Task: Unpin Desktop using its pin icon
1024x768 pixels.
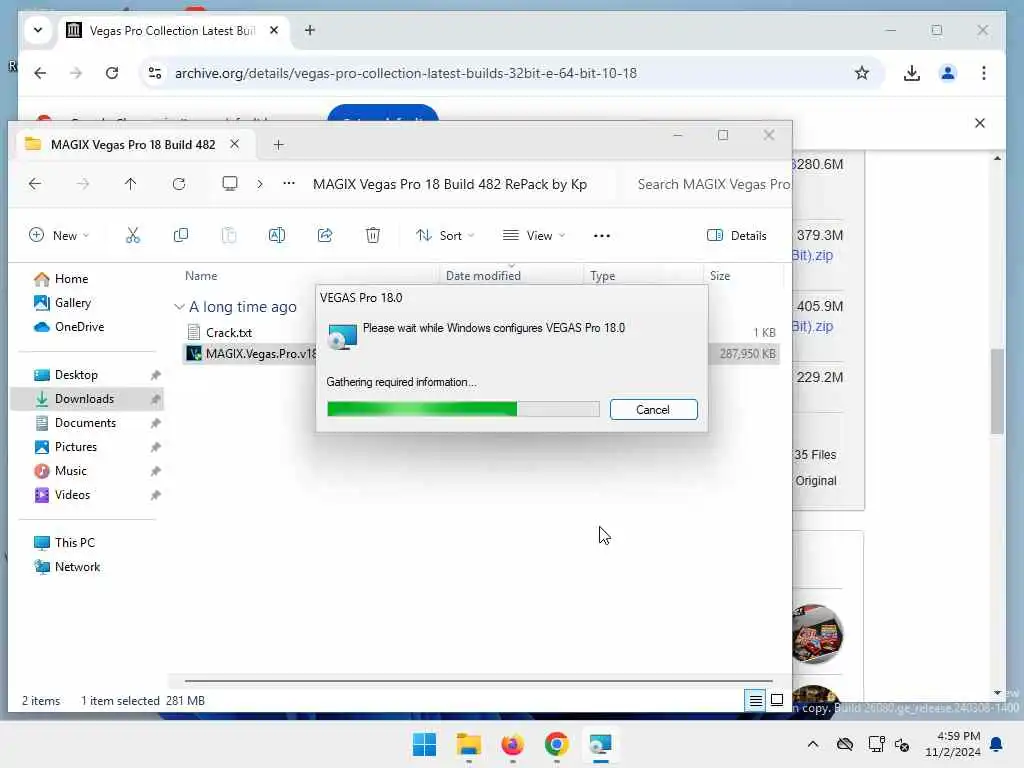Action: pos(155,375)
